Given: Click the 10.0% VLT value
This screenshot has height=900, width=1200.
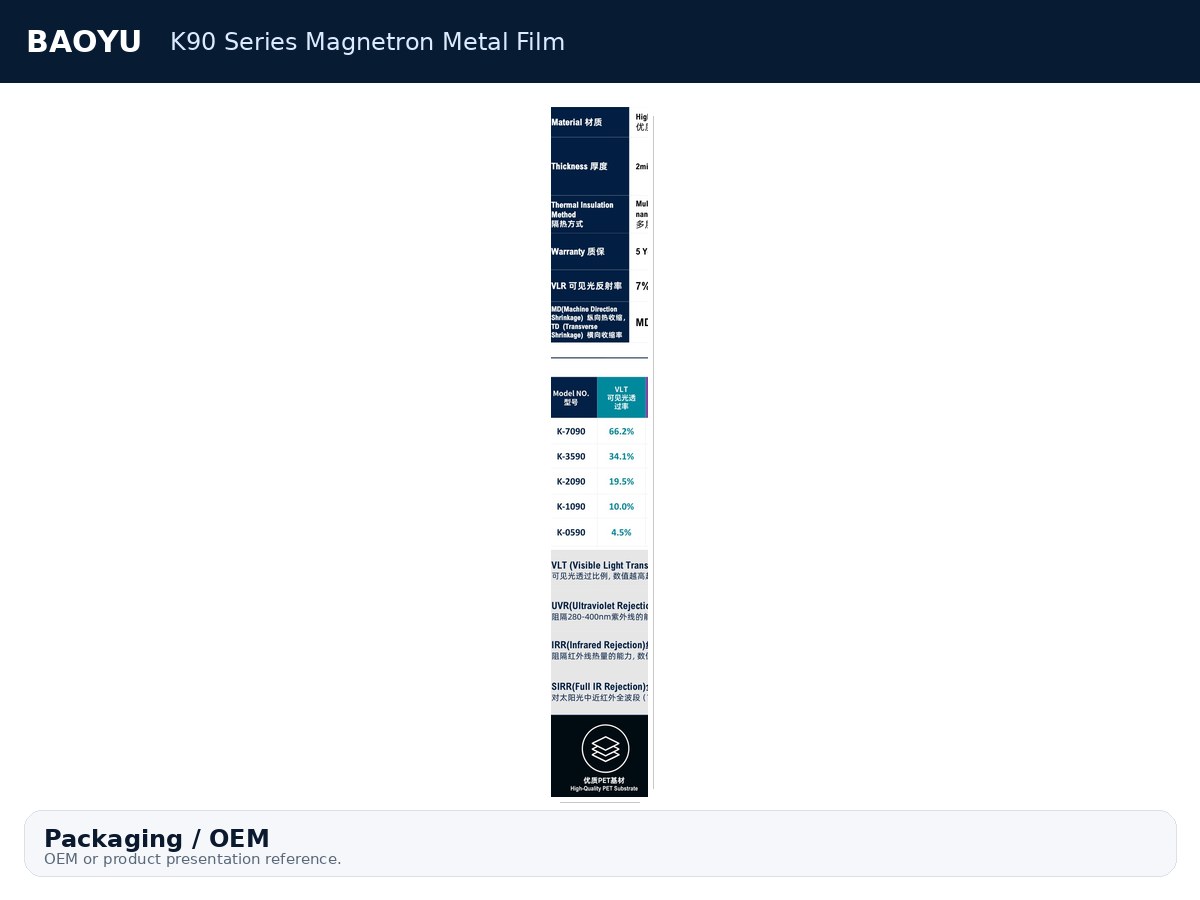Looking at the screenshot, I should [621, 507].
